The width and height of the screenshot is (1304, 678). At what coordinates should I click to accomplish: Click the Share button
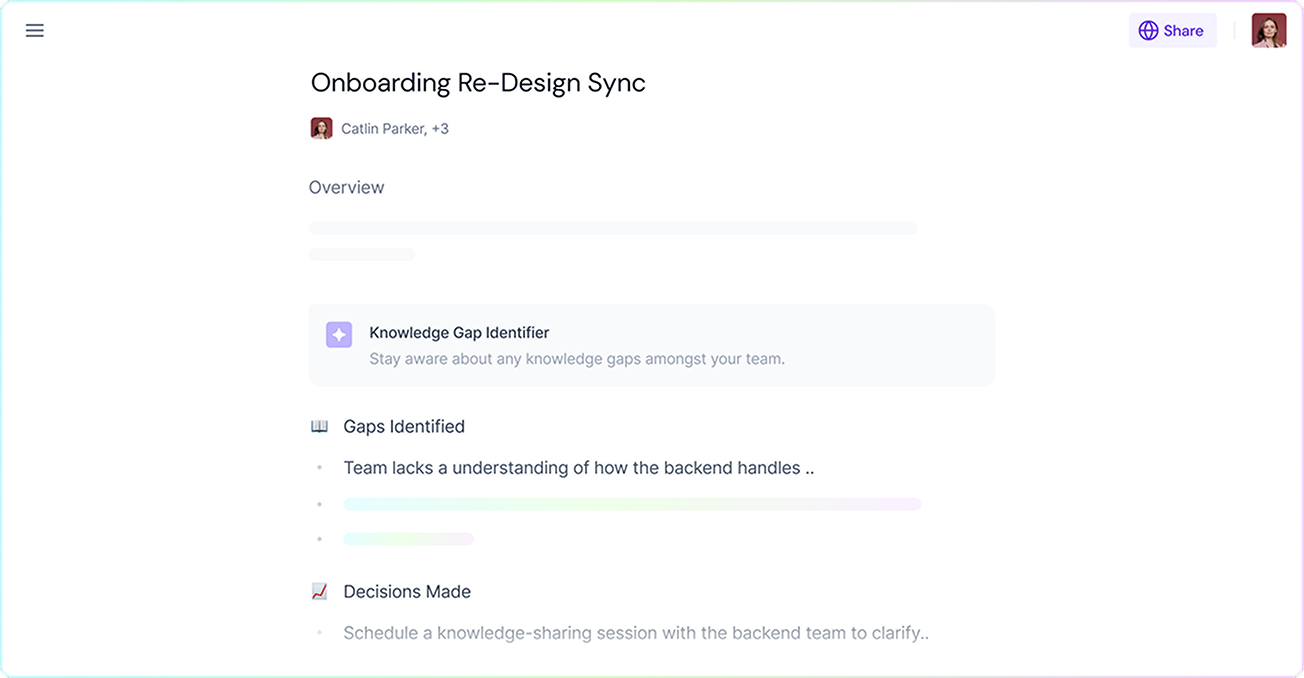point(1172,30)
